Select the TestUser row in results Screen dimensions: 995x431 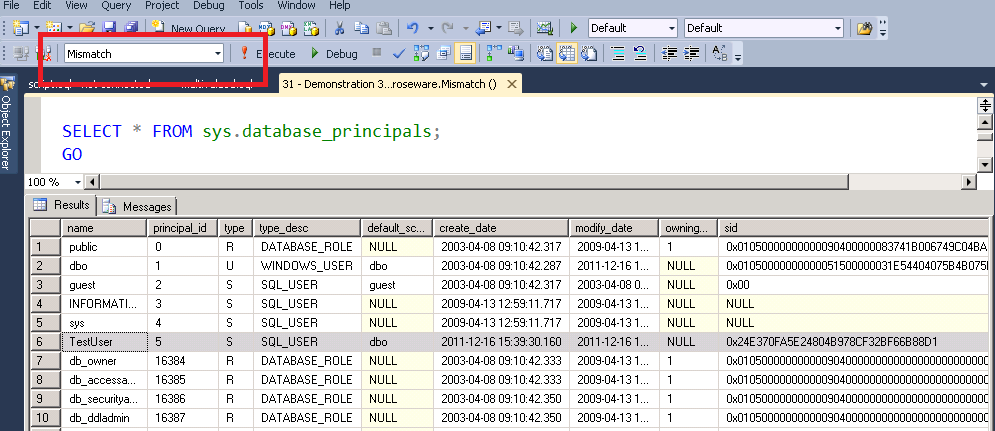(90, 342)
